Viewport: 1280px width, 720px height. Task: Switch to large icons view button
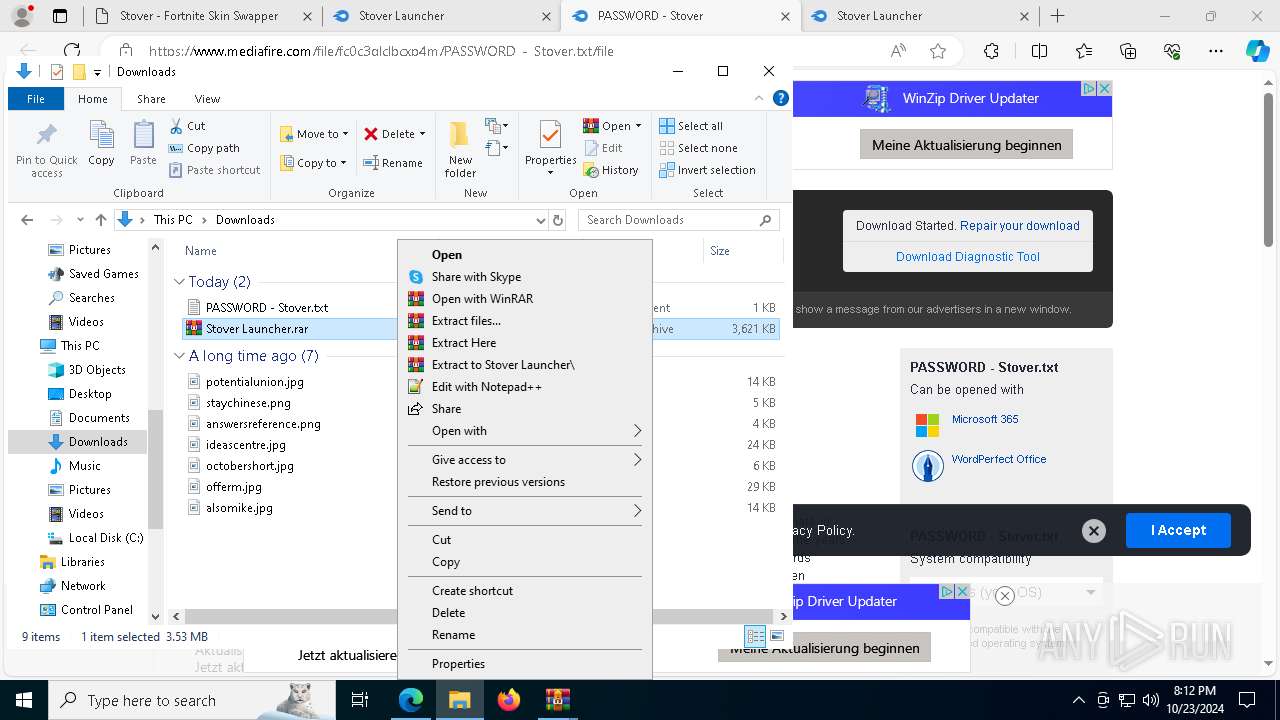click(x=777, y=636)
